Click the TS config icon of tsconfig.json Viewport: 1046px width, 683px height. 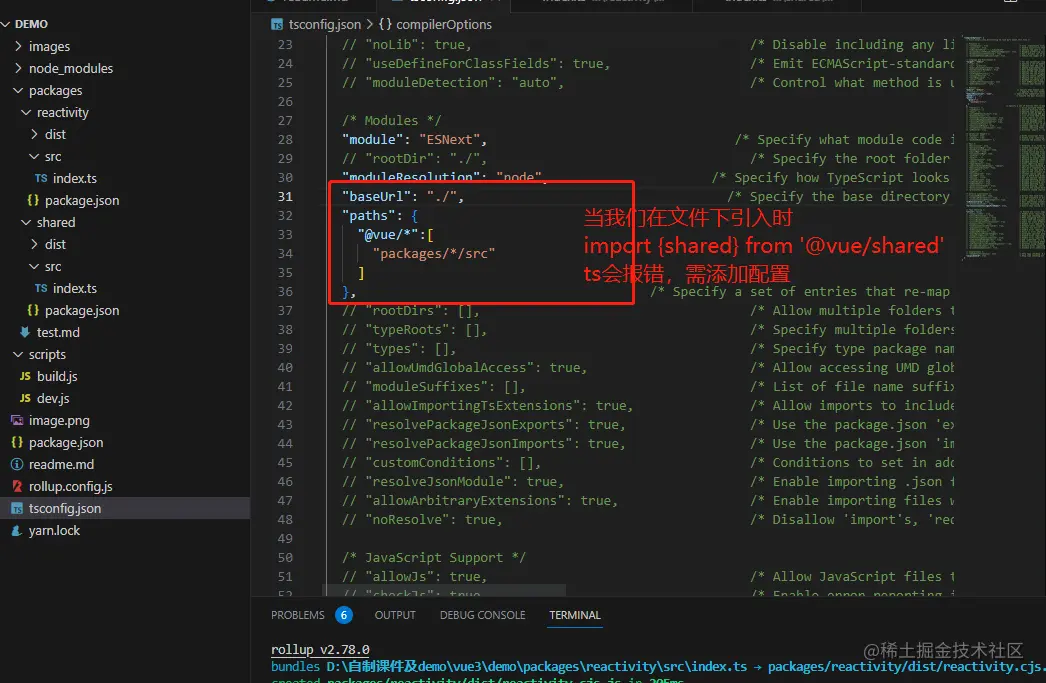[17, 508]
